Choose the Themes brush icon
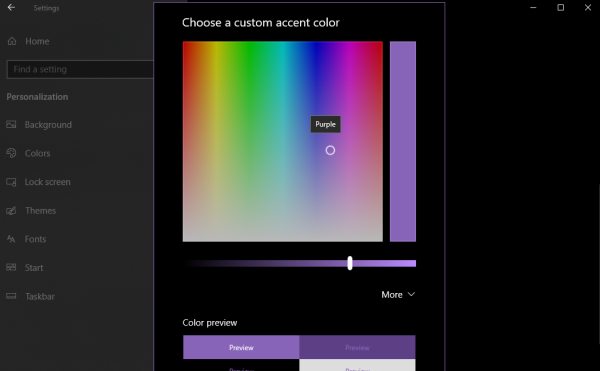 pyautogui.click(x=11, y=210)
